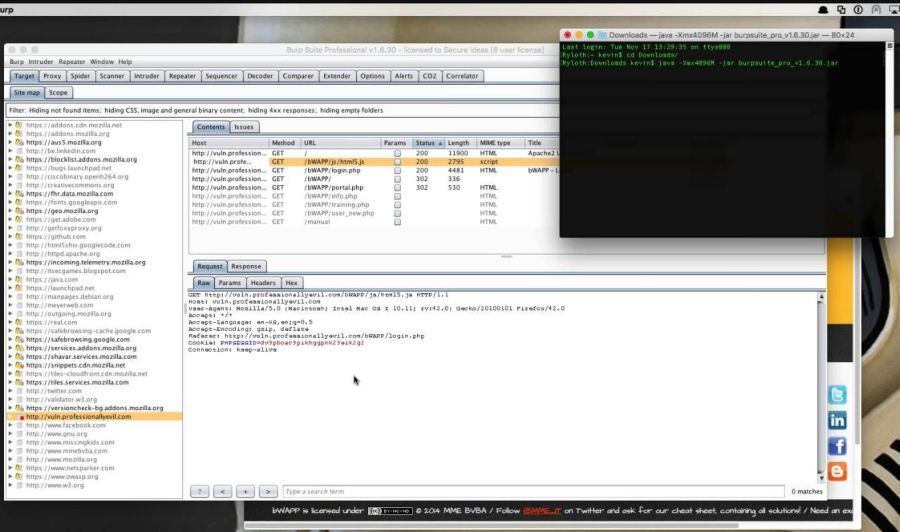This screenshot has width=900, height=532.
Task: Click the search term input field
Action: (x=534, y=492)
